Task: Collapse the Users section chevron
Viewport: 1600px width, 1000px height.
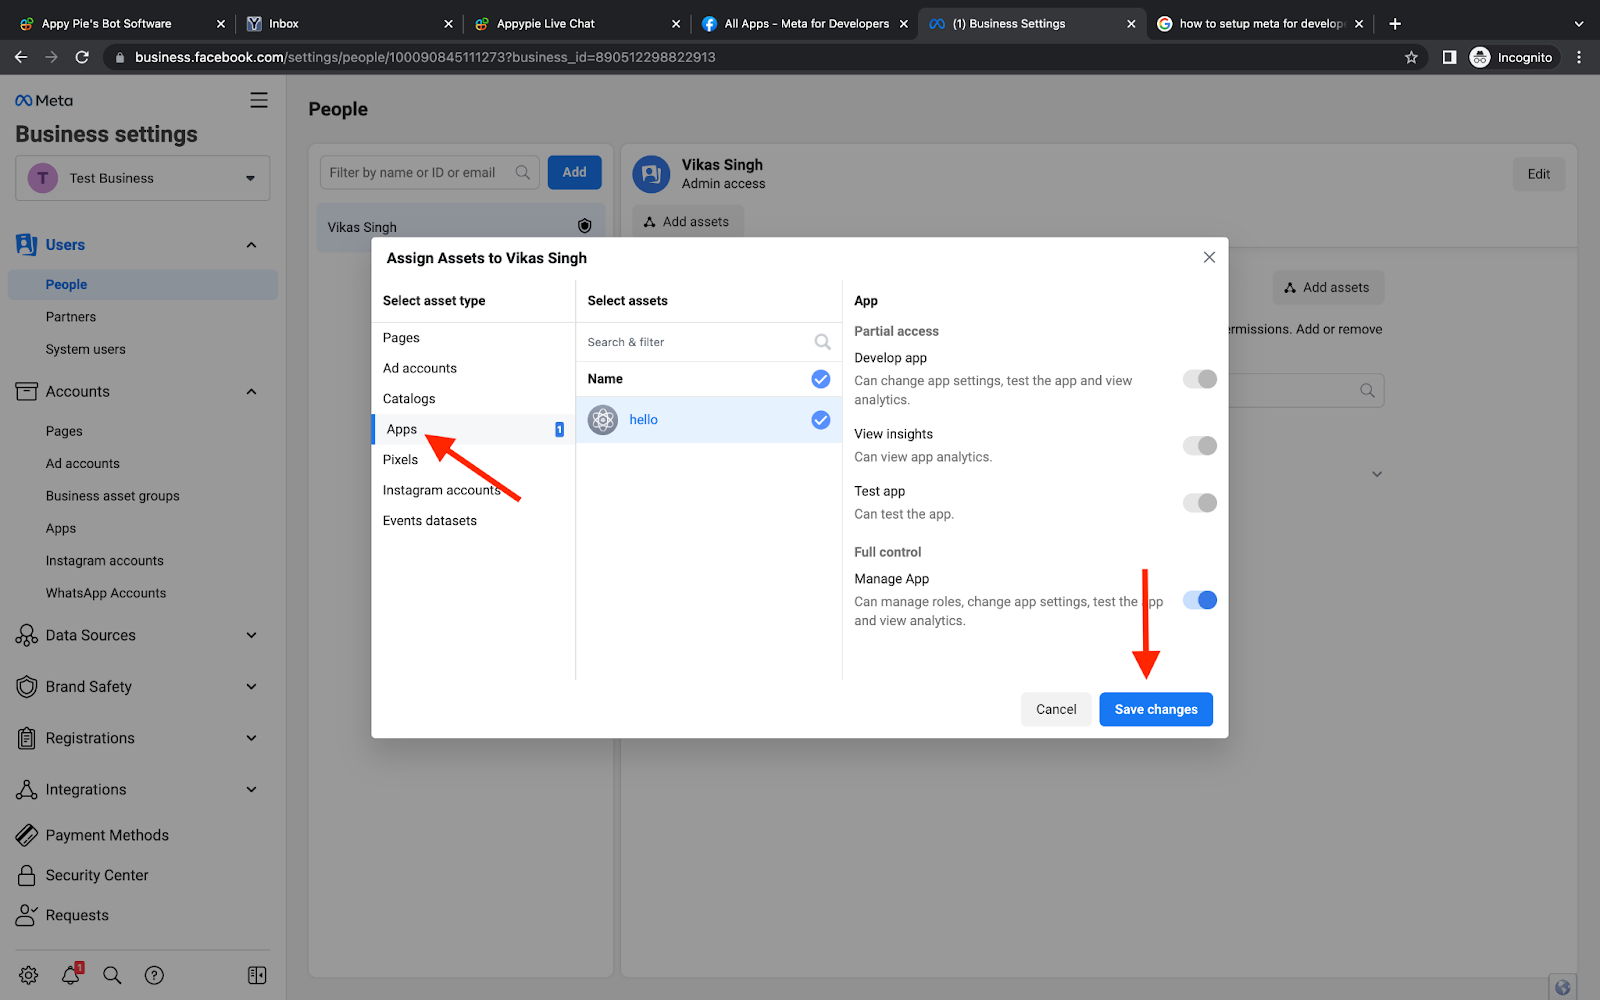Action: click(x=251, y=245)
